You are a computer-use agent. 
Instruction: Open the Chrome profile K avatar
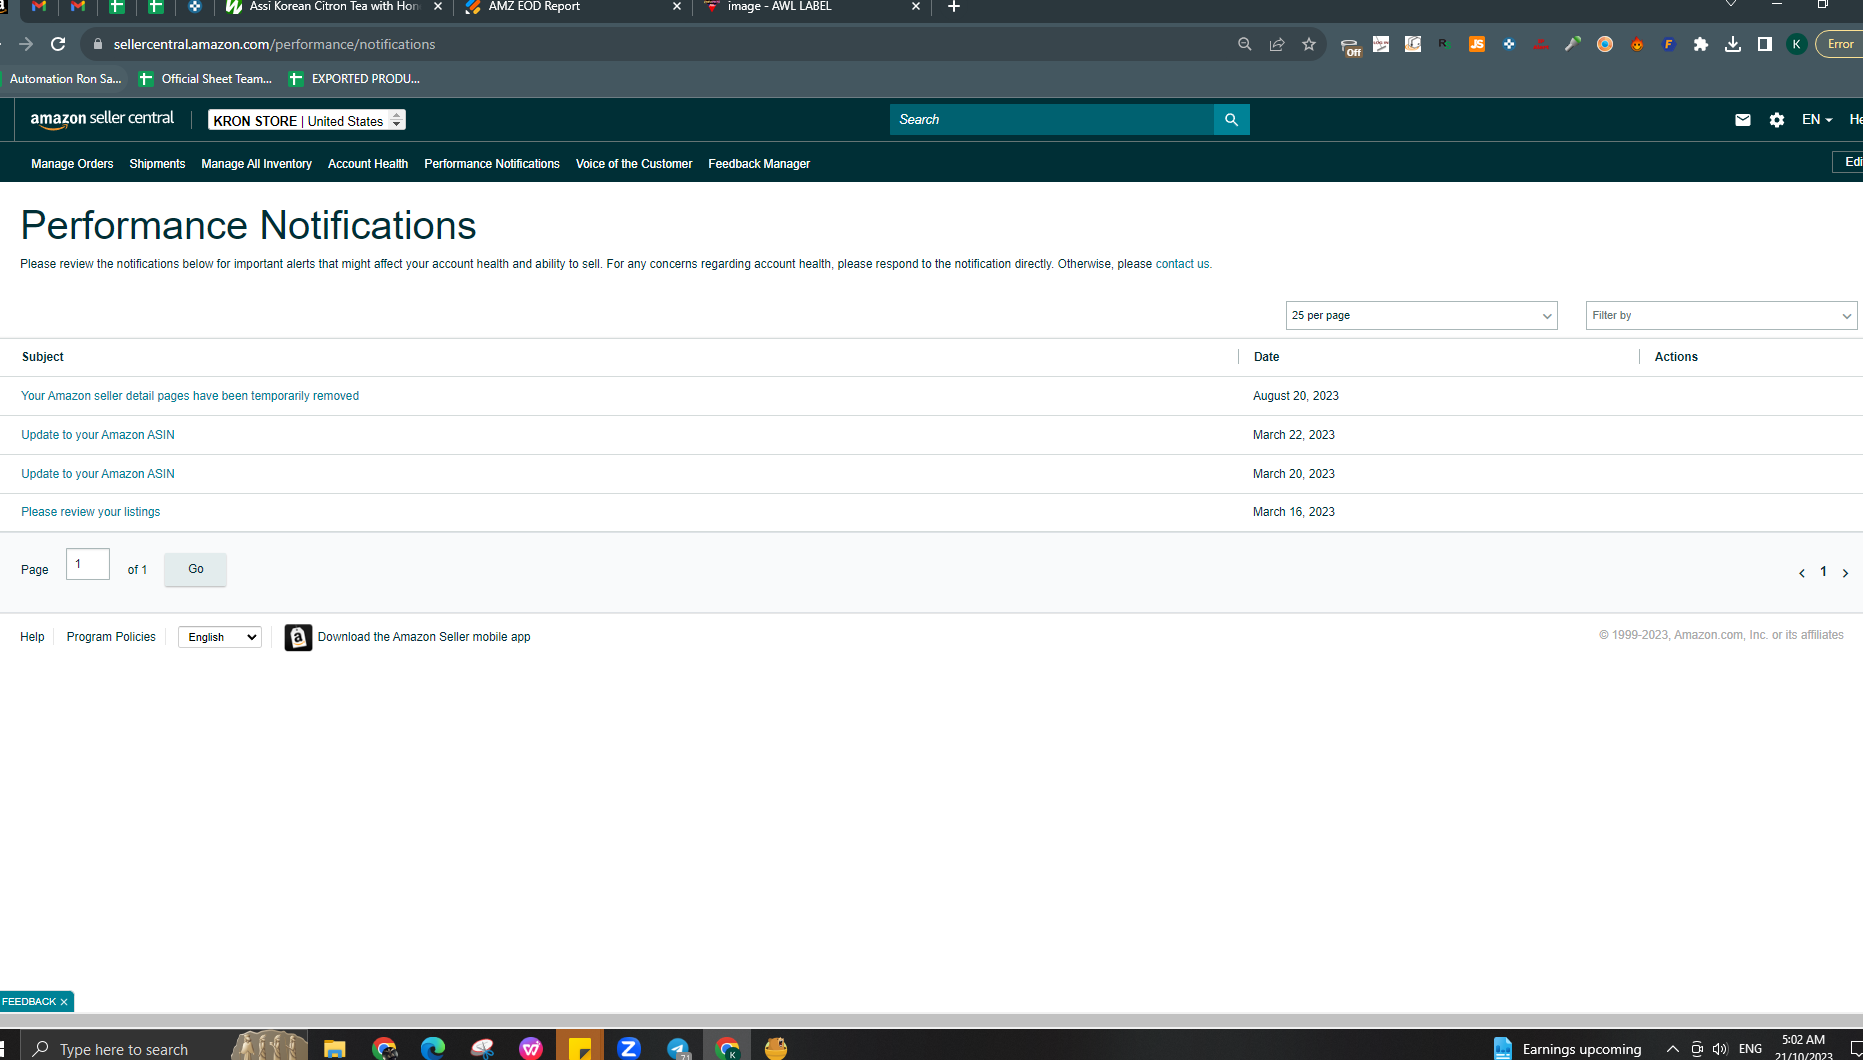coord(1797,44)
